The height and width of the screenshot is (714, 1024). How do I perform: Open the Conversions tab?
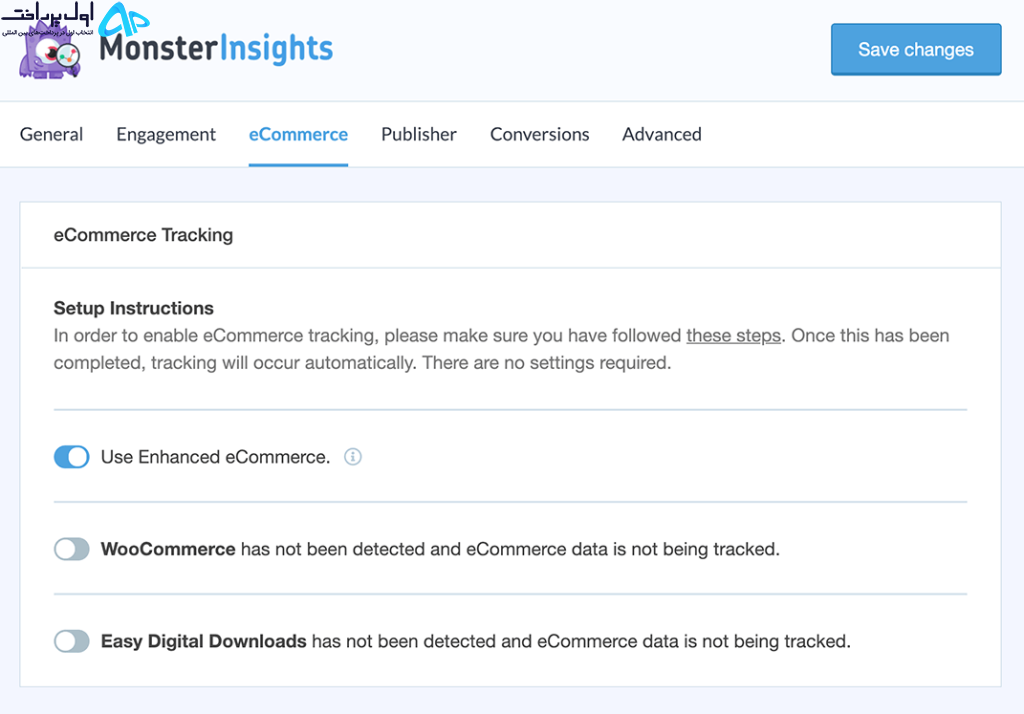coord(539,134)
